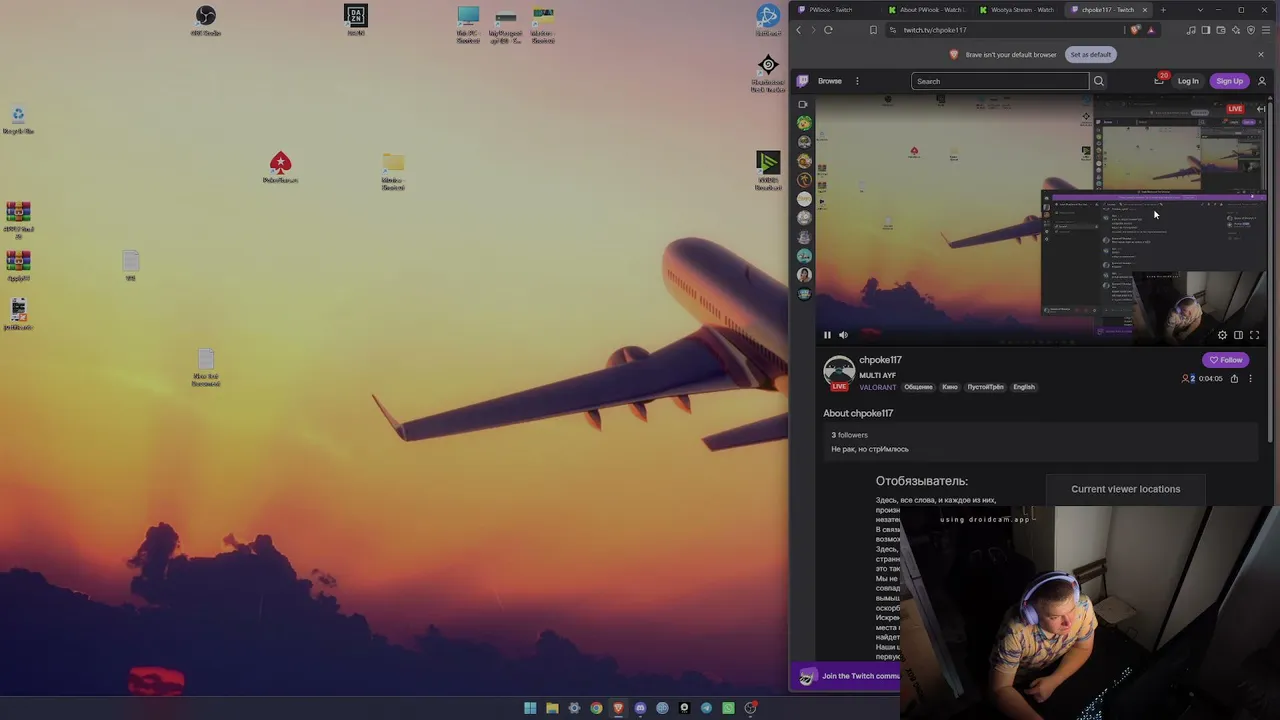The height and width of the screenshot is (720, 1280).
Task: Click the address bar URL twitch.tv/chpoke117
Action: pyautogui.click(x=935, y=30)
